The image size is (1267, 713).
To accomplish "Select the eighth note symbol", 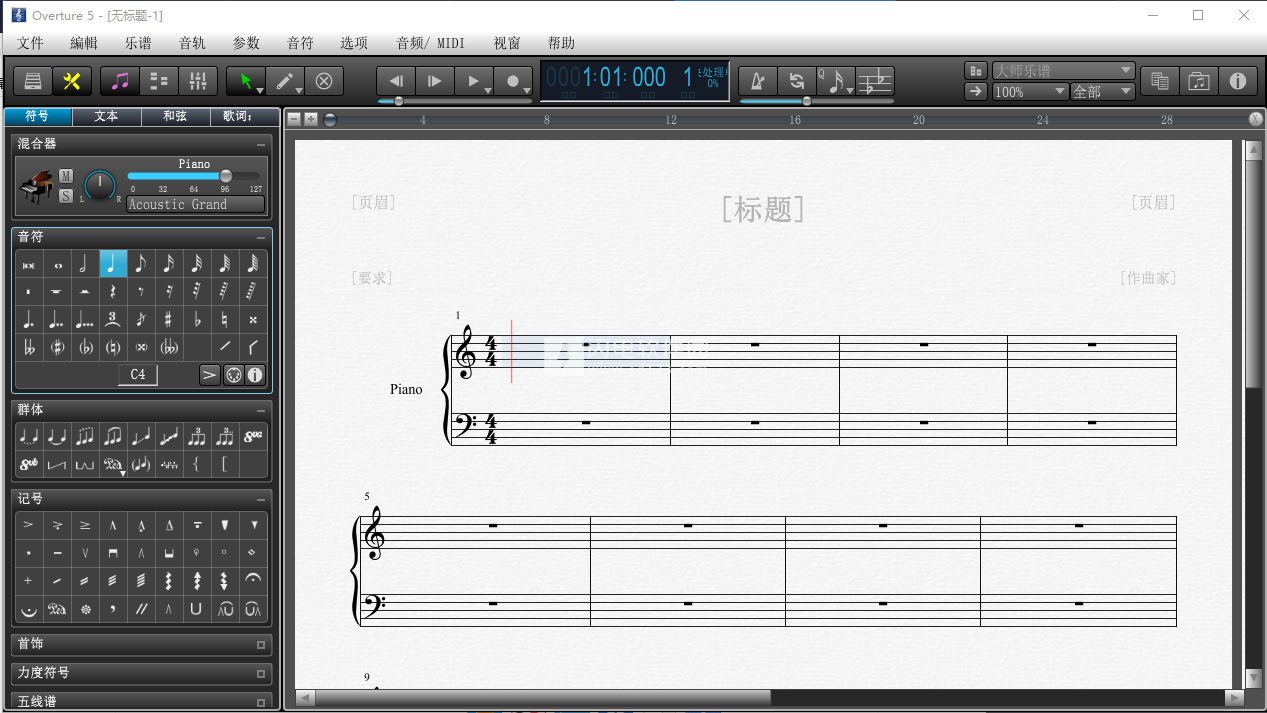I will pyautogui.click(x=141, y=264).
